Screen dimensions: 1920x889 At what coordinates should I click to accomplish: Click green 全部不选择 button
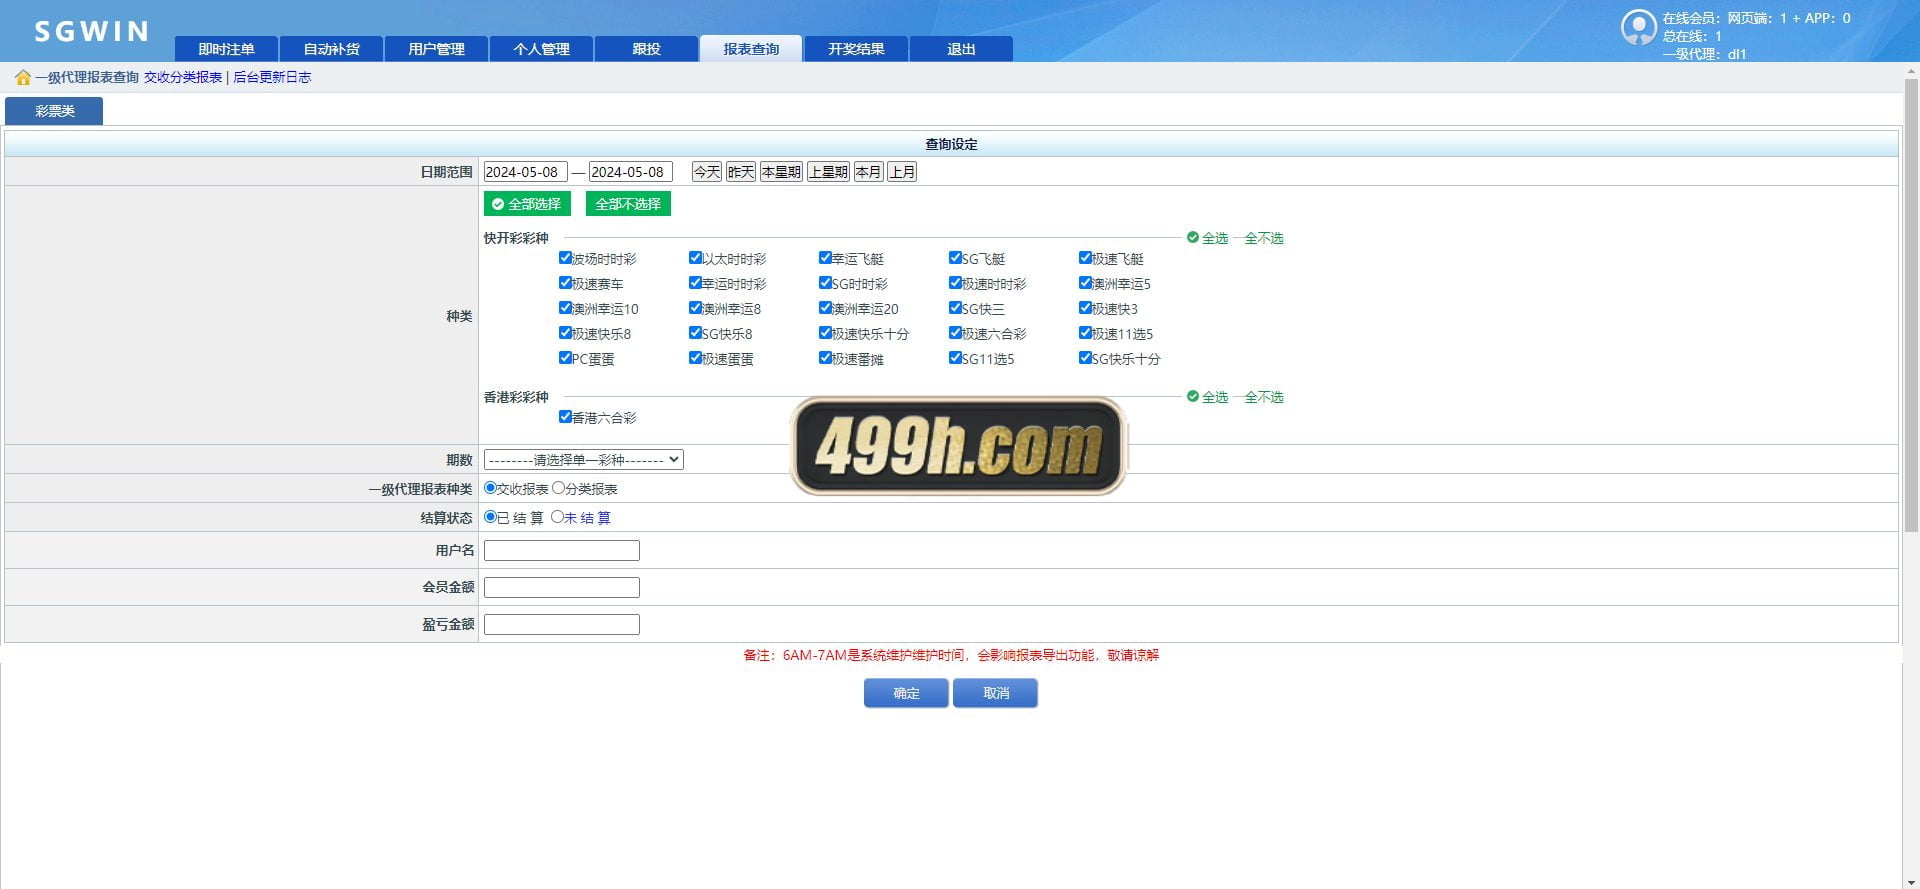coord(628,204)
